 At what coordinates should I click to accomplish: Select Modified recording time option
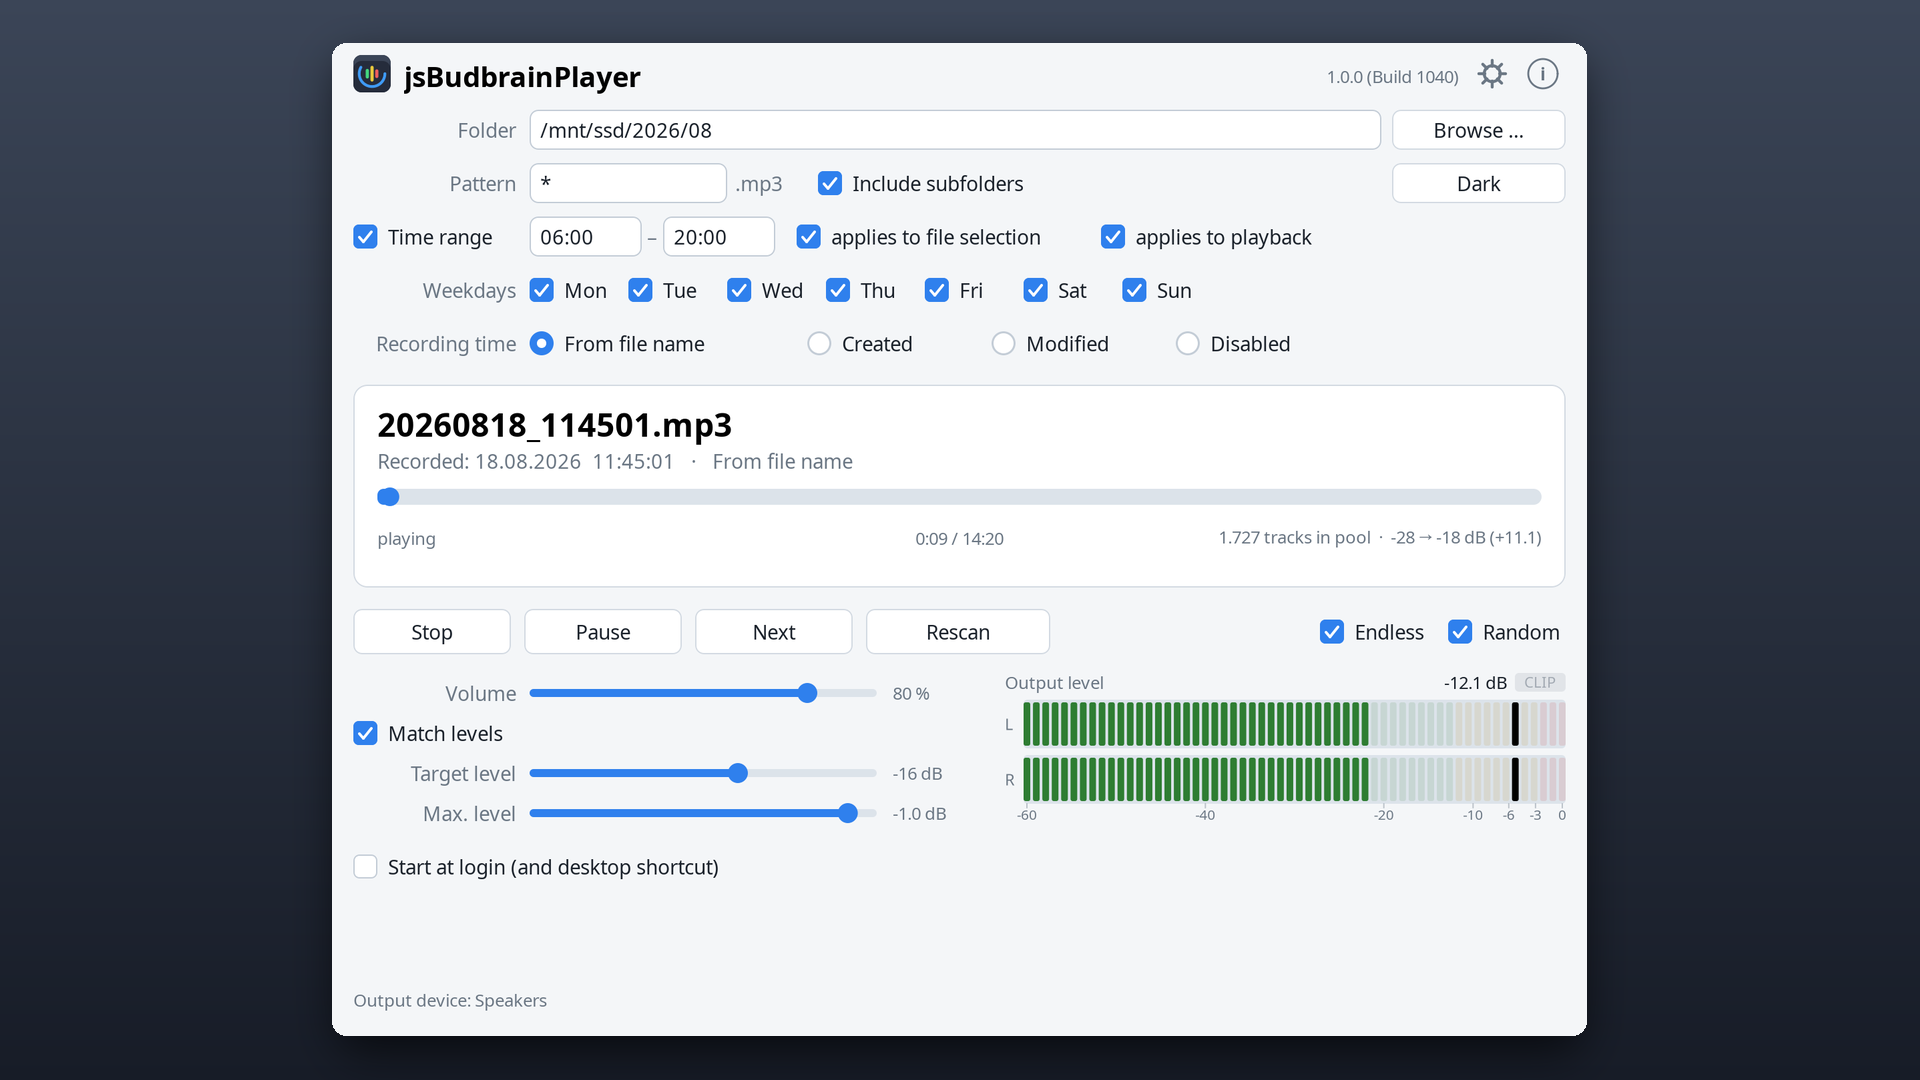click(x=1003, y=344)
